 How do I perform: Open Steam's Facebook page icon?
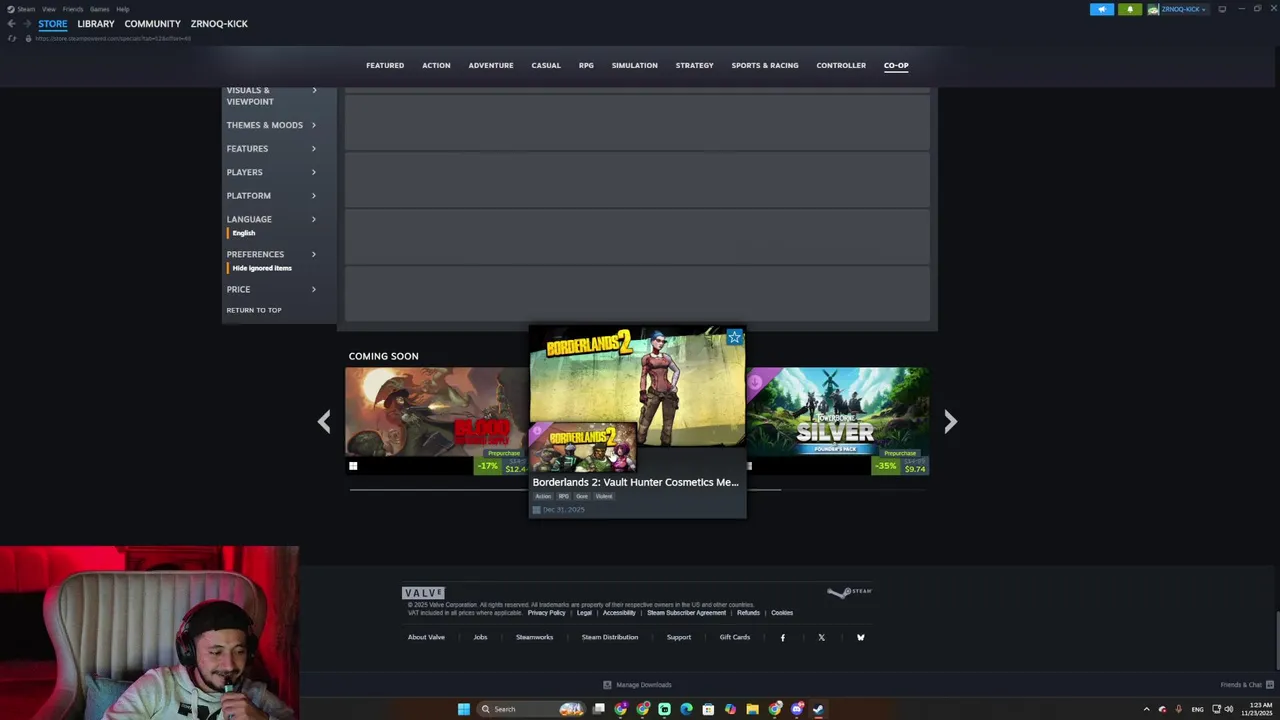point(783,637)
